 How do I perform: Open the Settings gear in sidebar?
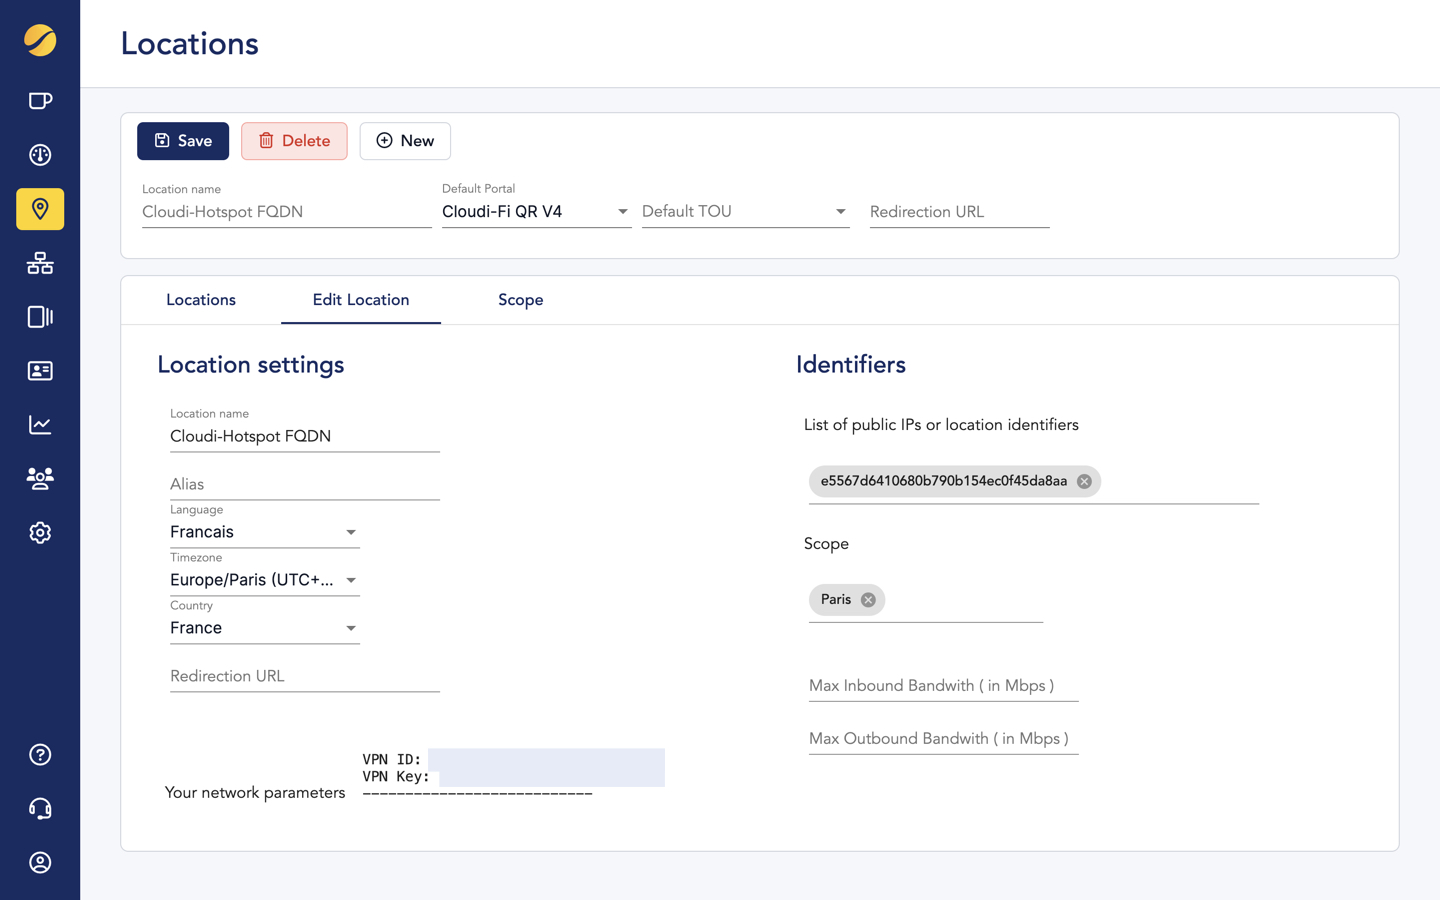40,532
